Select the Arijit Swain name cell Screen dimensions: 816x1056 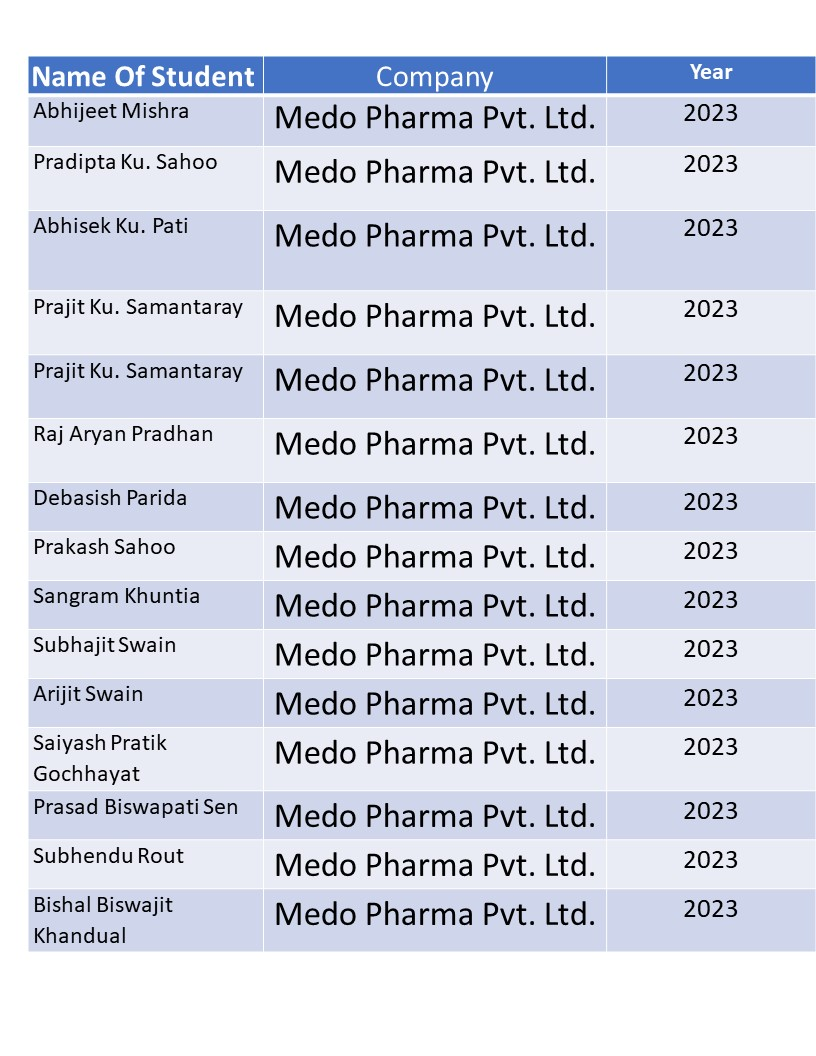tap(145, 703)
